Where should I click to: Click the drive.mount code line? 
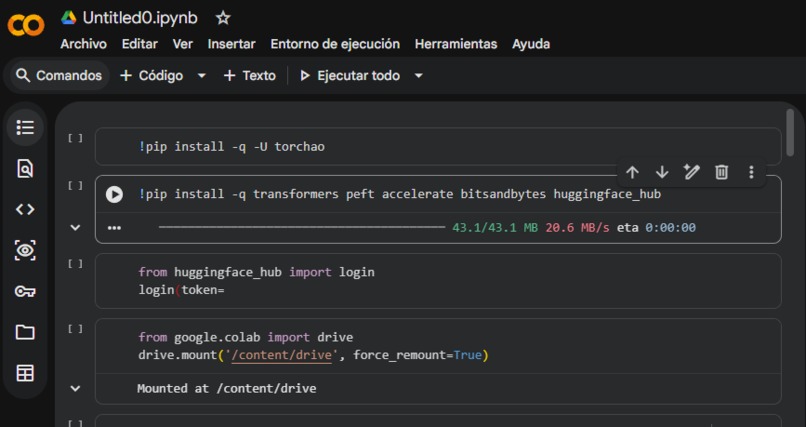pyautogui.click(x=313, y=355)
